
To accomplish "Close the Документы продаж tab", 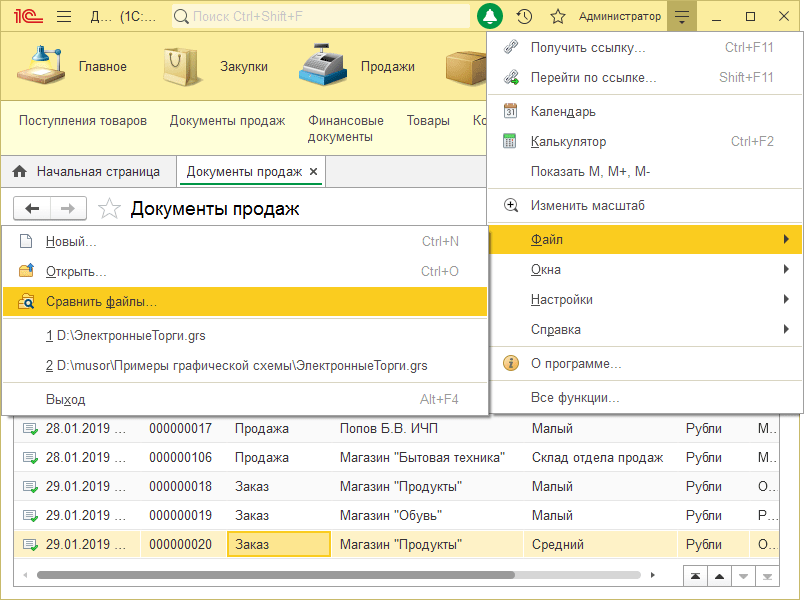I will pos(314,171).
